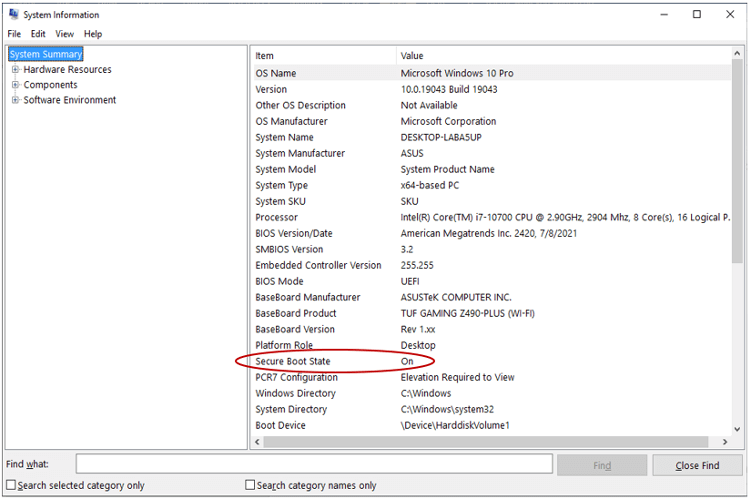This screenshot has height=499, width=752.
Task: Expand the Hardware Resources tree node
Action: [x=15, y=70]
